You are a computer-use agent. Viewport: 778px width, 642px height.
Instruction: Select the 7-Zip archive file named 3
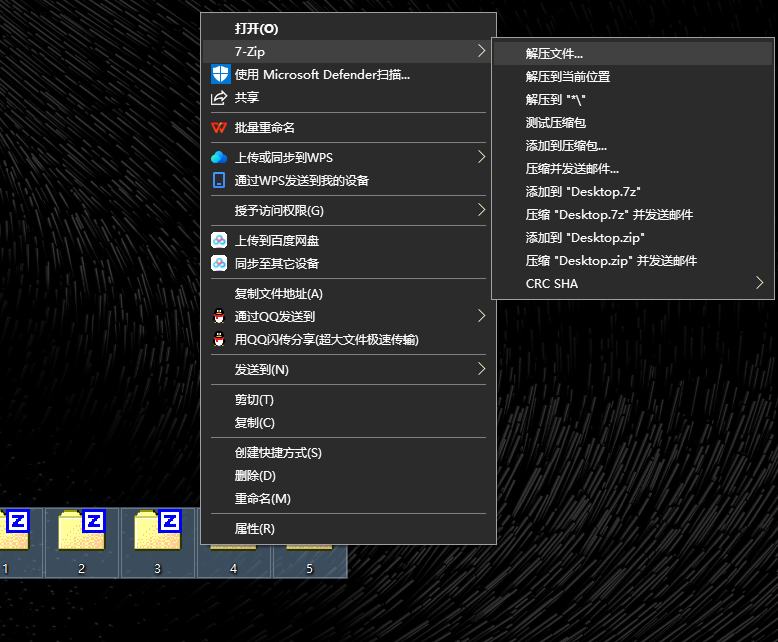pyautogui.click(x=158, y=542)
